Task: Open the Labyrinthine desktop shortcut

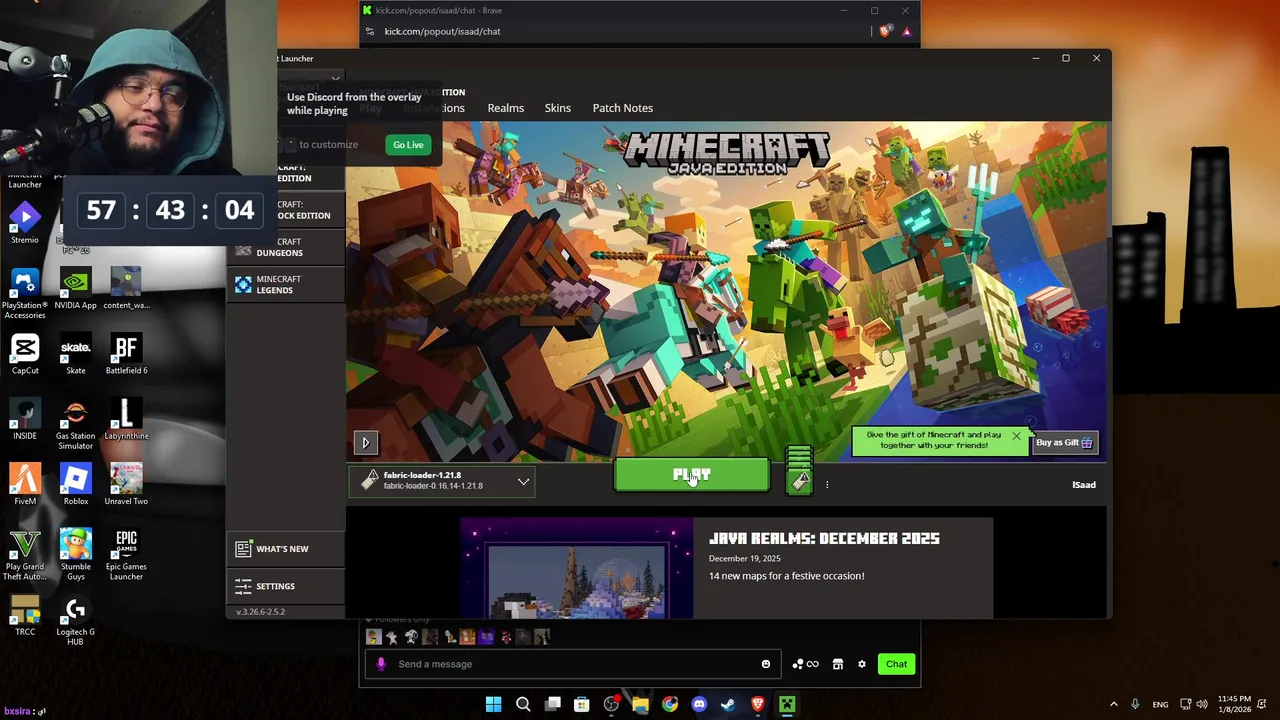Action: [x=126, y=420]
